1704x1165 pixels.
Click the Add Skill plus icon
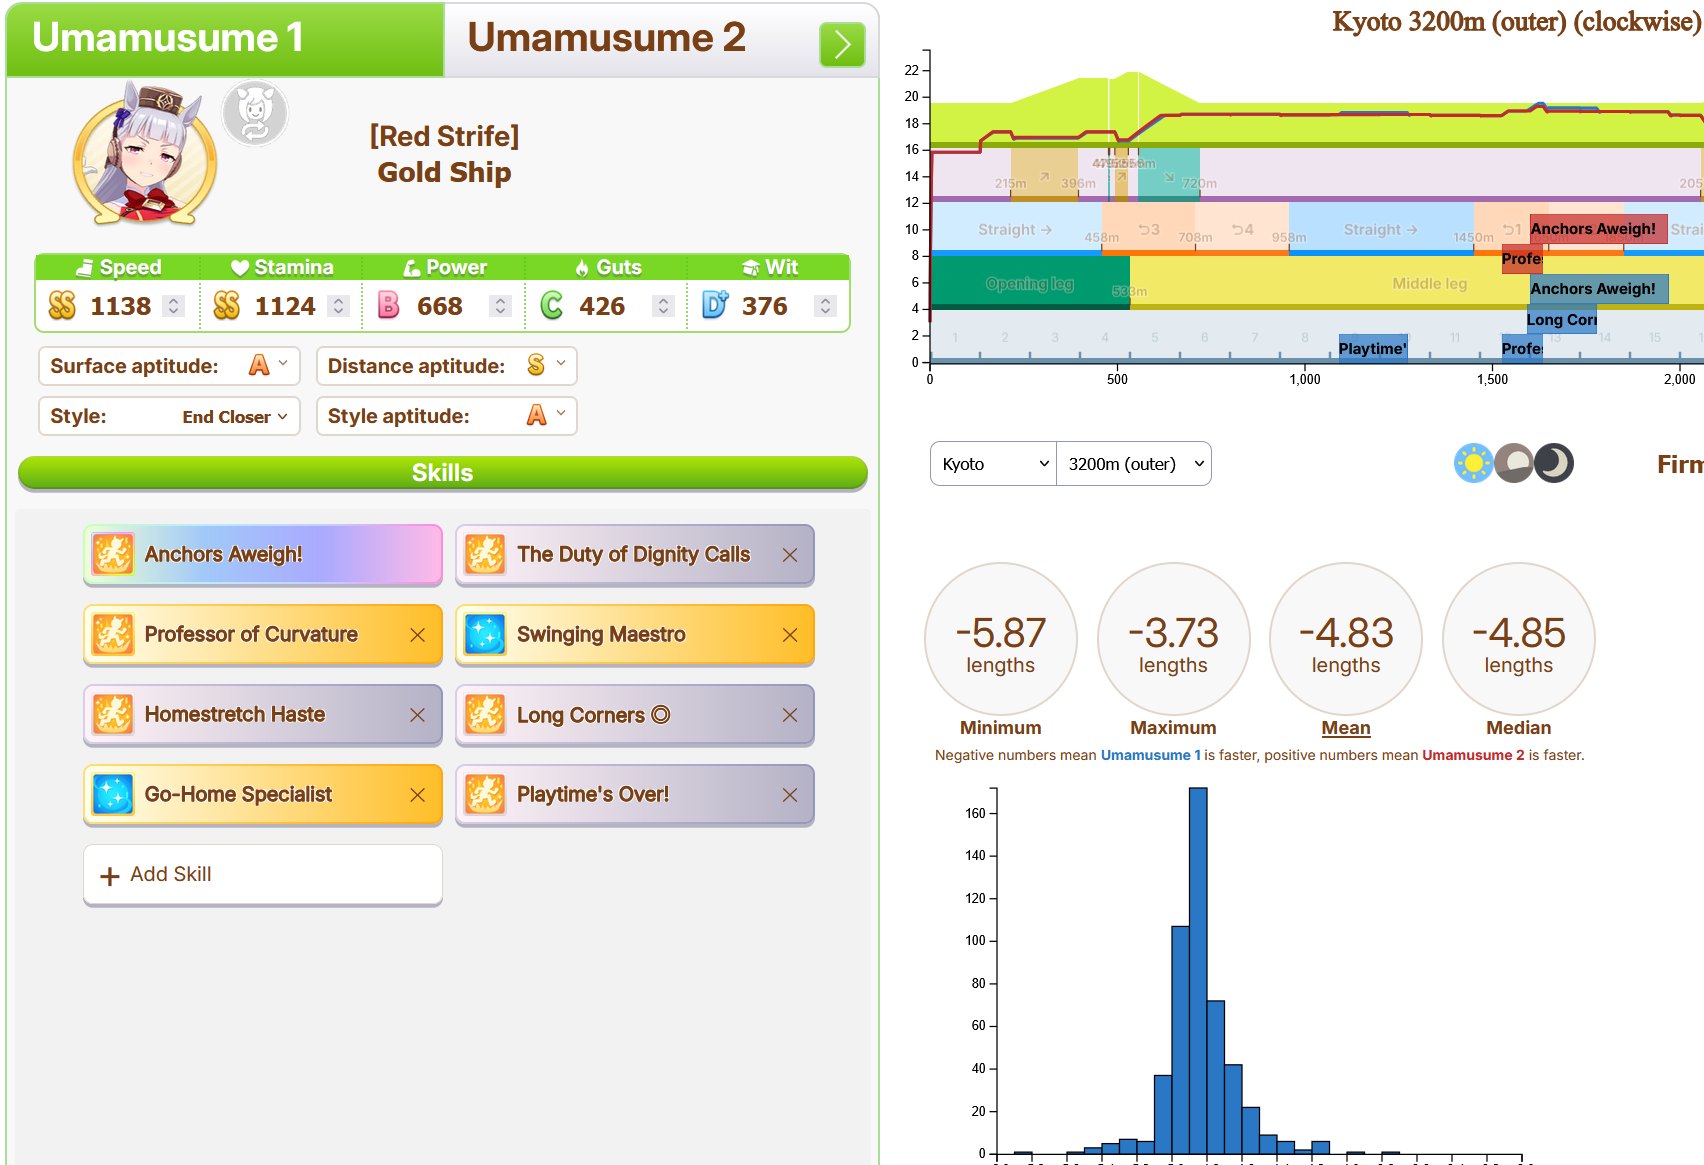click(x=110, y=876)
